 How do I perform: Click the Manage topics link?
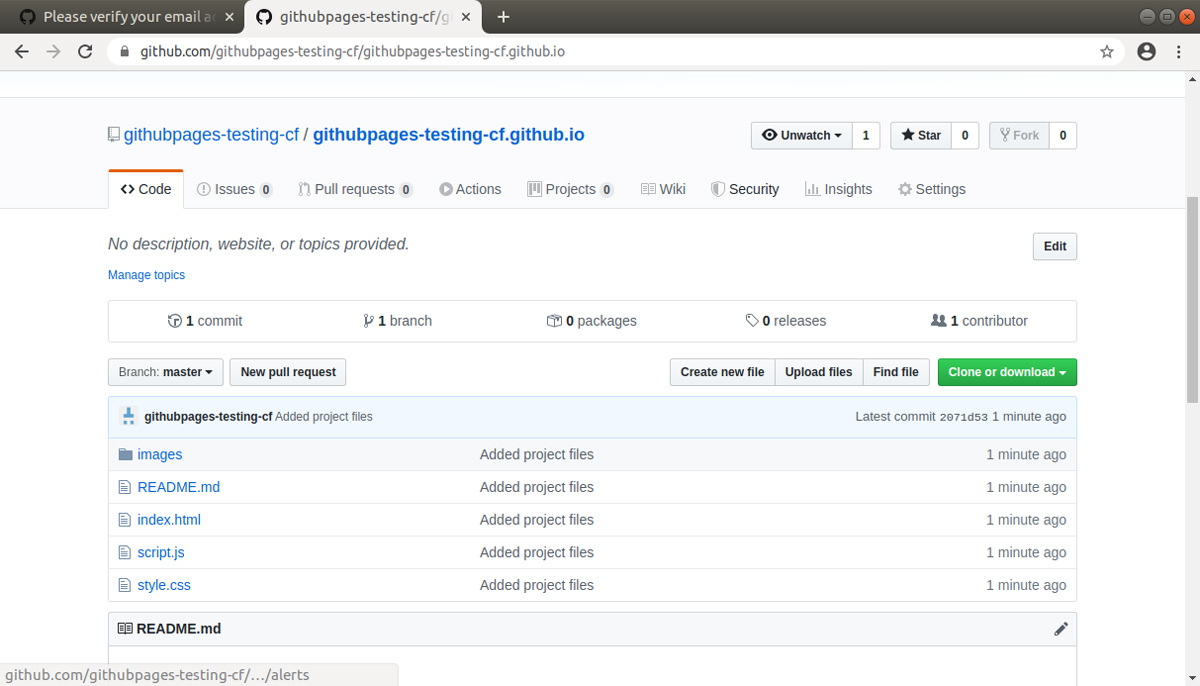146,274
